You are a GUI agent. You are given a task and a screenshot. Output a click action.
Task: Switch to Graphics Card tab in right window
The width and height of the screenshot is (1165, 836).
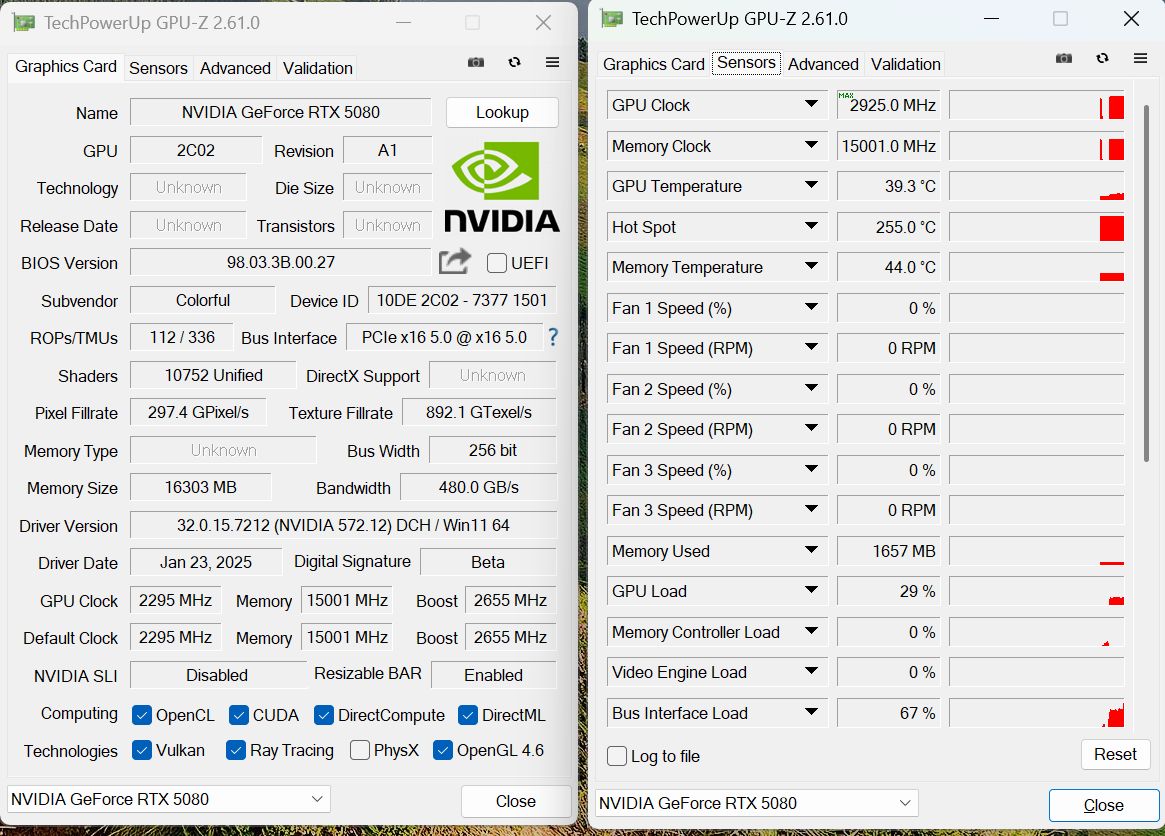click(653, 65)
